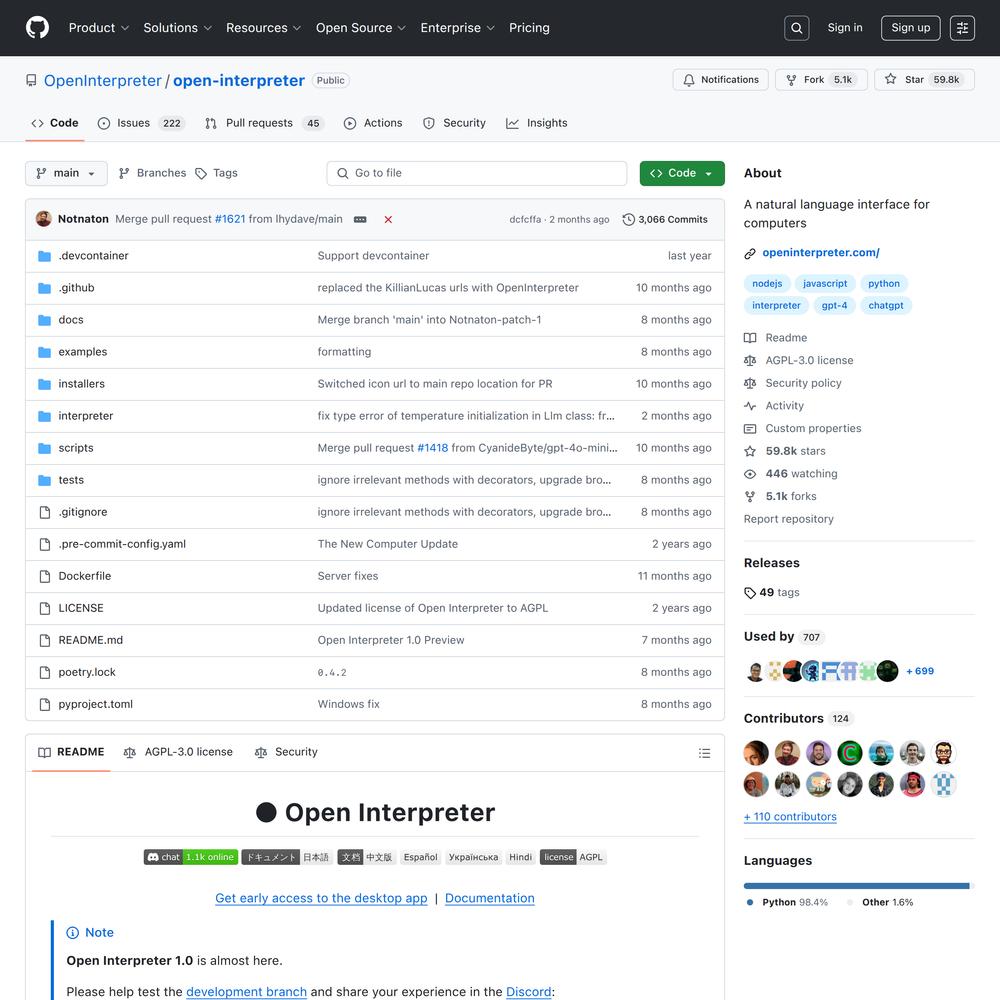Open Security policy in About sidebar
The width and height of the screenshot is (1000, 1000).
793,383
